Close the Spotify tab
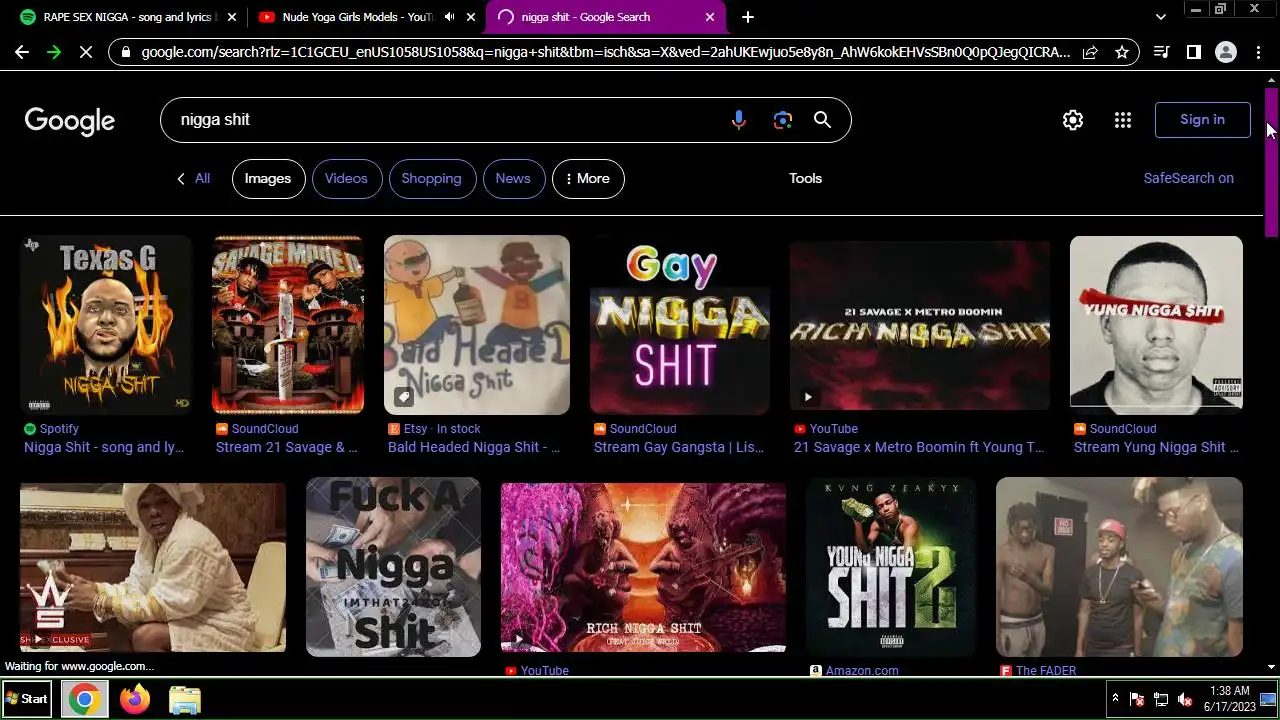 pos(232,17)
